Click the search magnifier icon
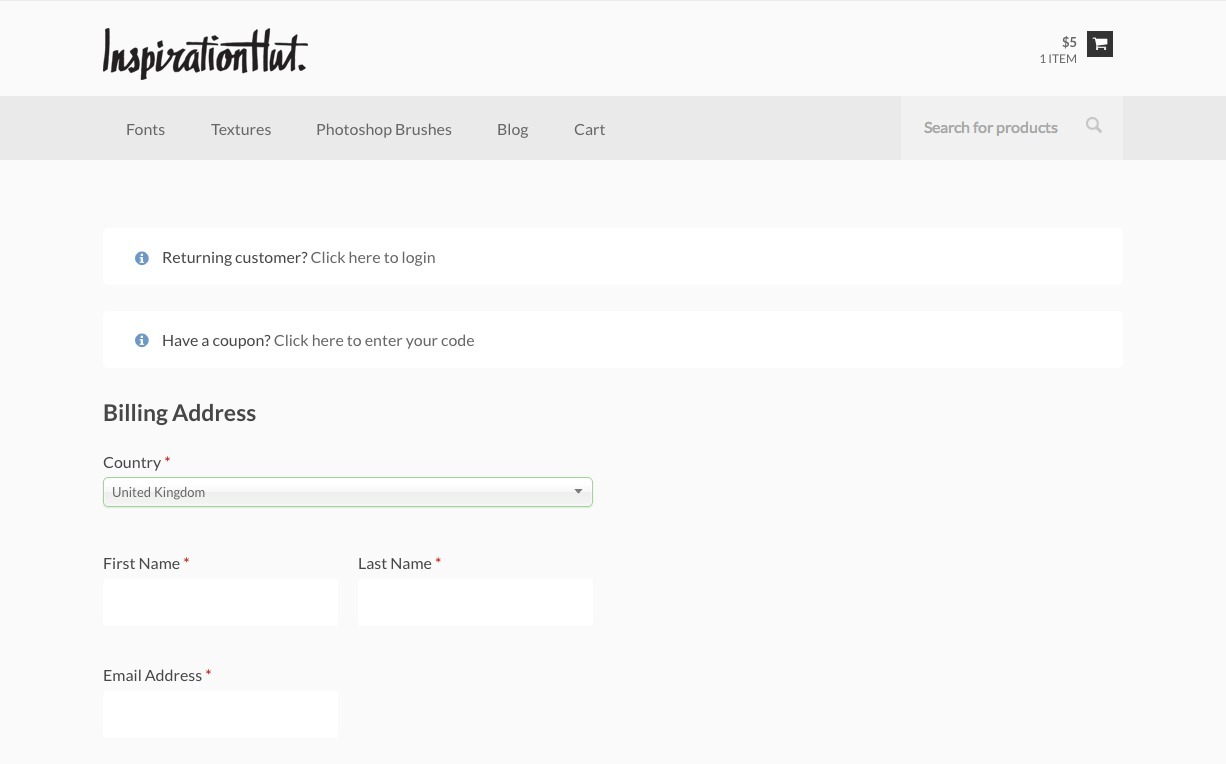The height and width of the screenshot is (764, 1226). 1093,126
